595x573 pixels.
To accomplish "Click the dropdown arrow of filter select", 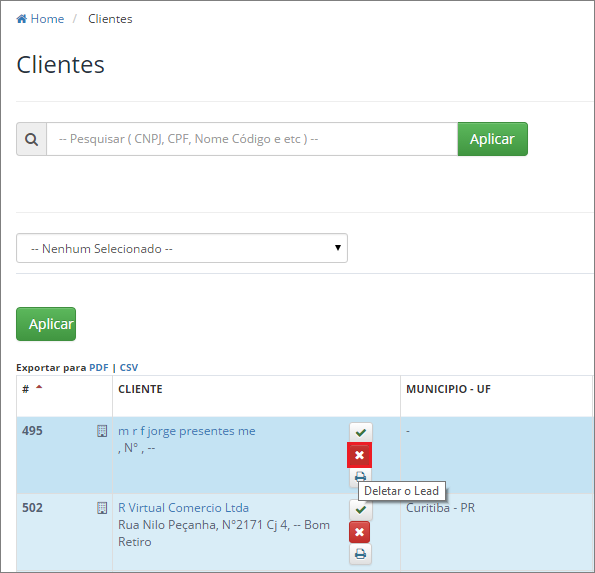I will (338, 248).
